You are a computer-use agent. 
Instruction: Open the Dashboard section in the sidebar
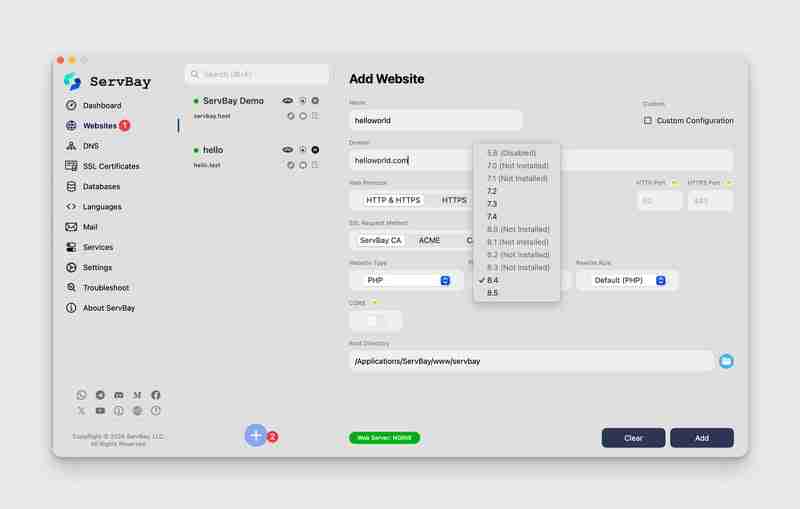[101, 106]
